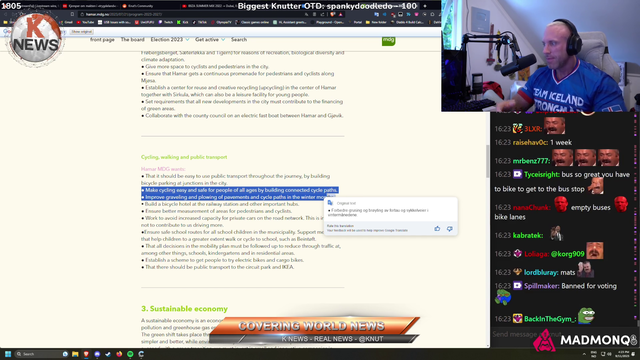Click the Cycling, walking and public transport heading
The width and height of the screenshot is (640, 360).
(x=184, y=157)
